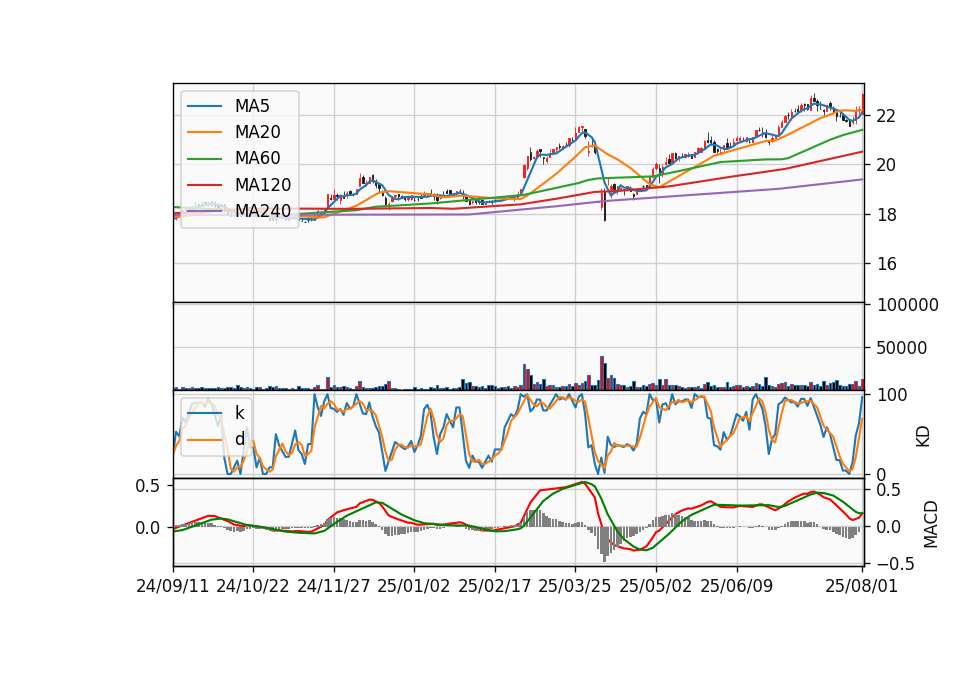
Task: Click the k legend label in KD panel
Action: [239, 413]
